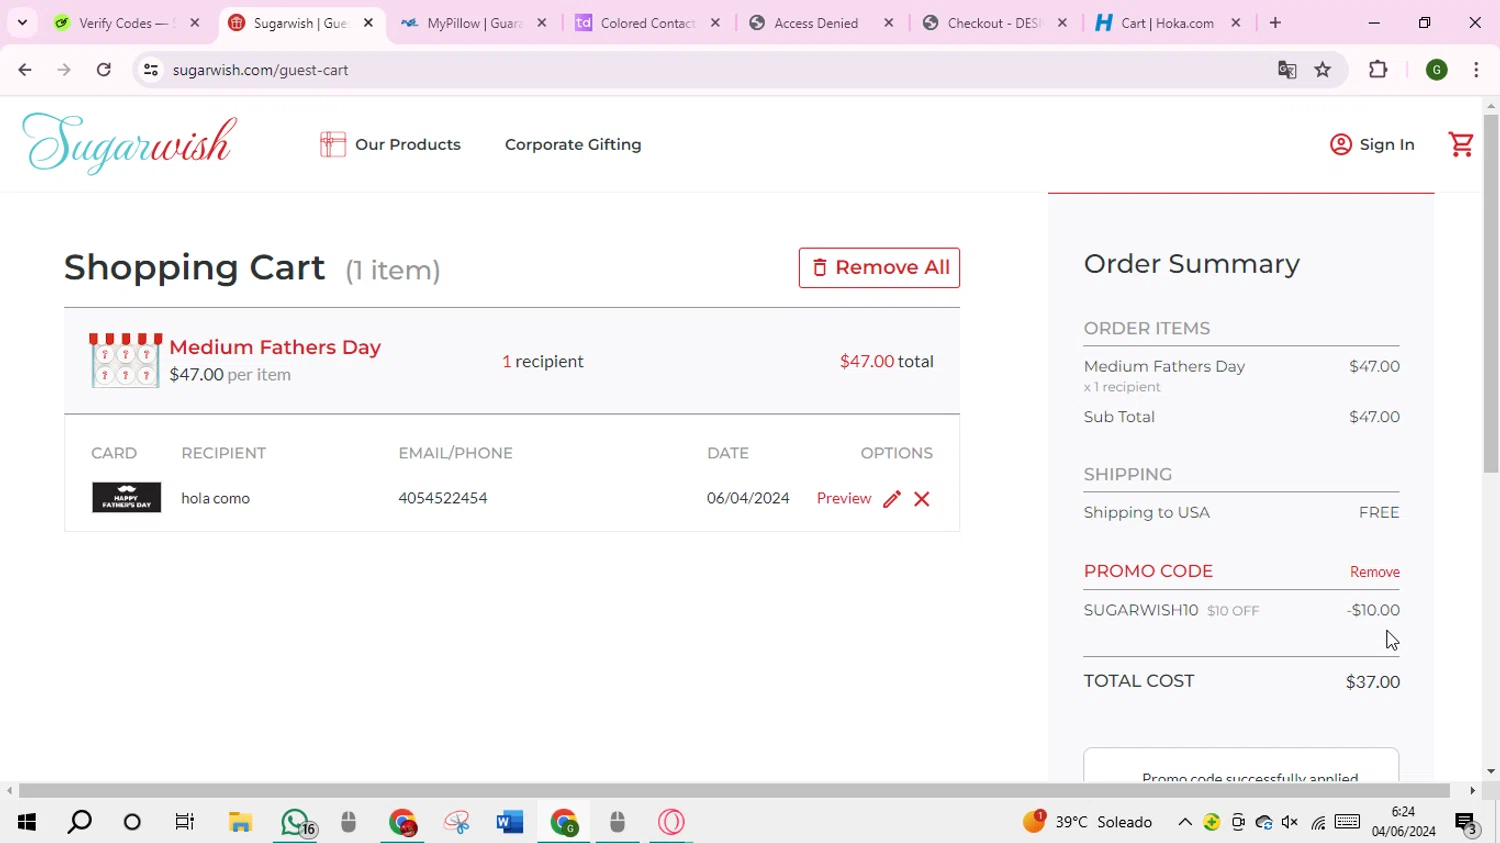Open the Our Products menu

coord(408,144)
